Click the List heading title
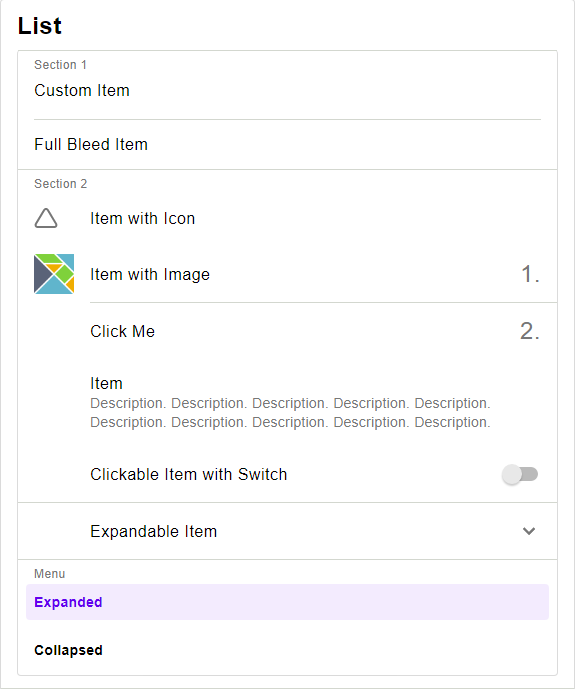 [40, 25]
